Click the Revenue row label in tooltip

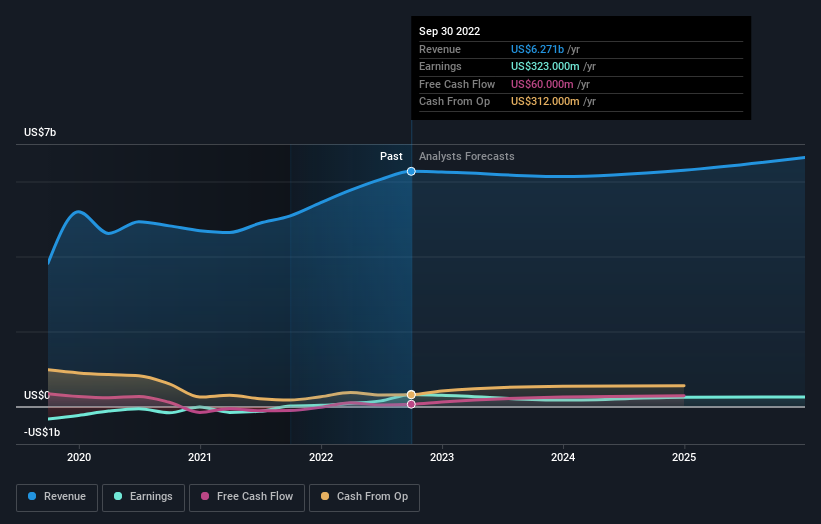coord(440,49)
